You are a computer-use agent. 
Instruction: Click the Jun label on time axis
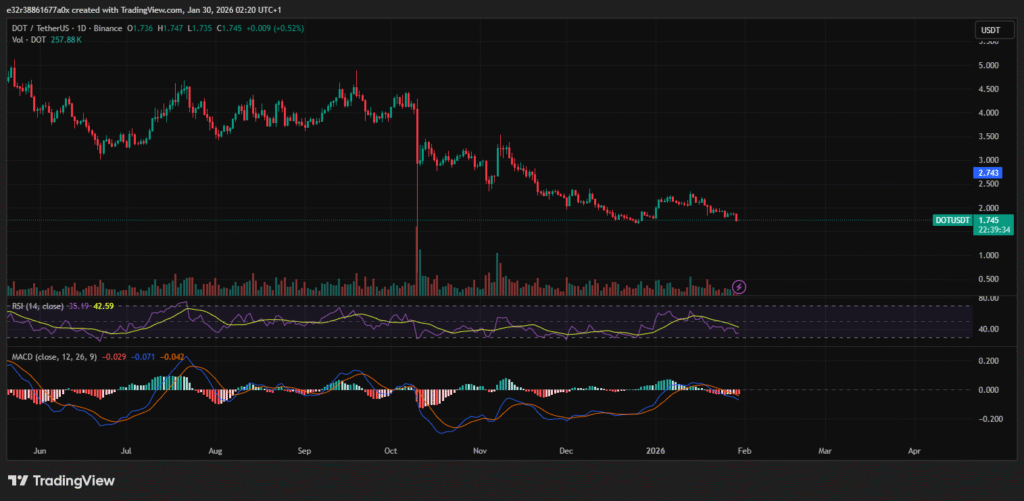point(42,452)
